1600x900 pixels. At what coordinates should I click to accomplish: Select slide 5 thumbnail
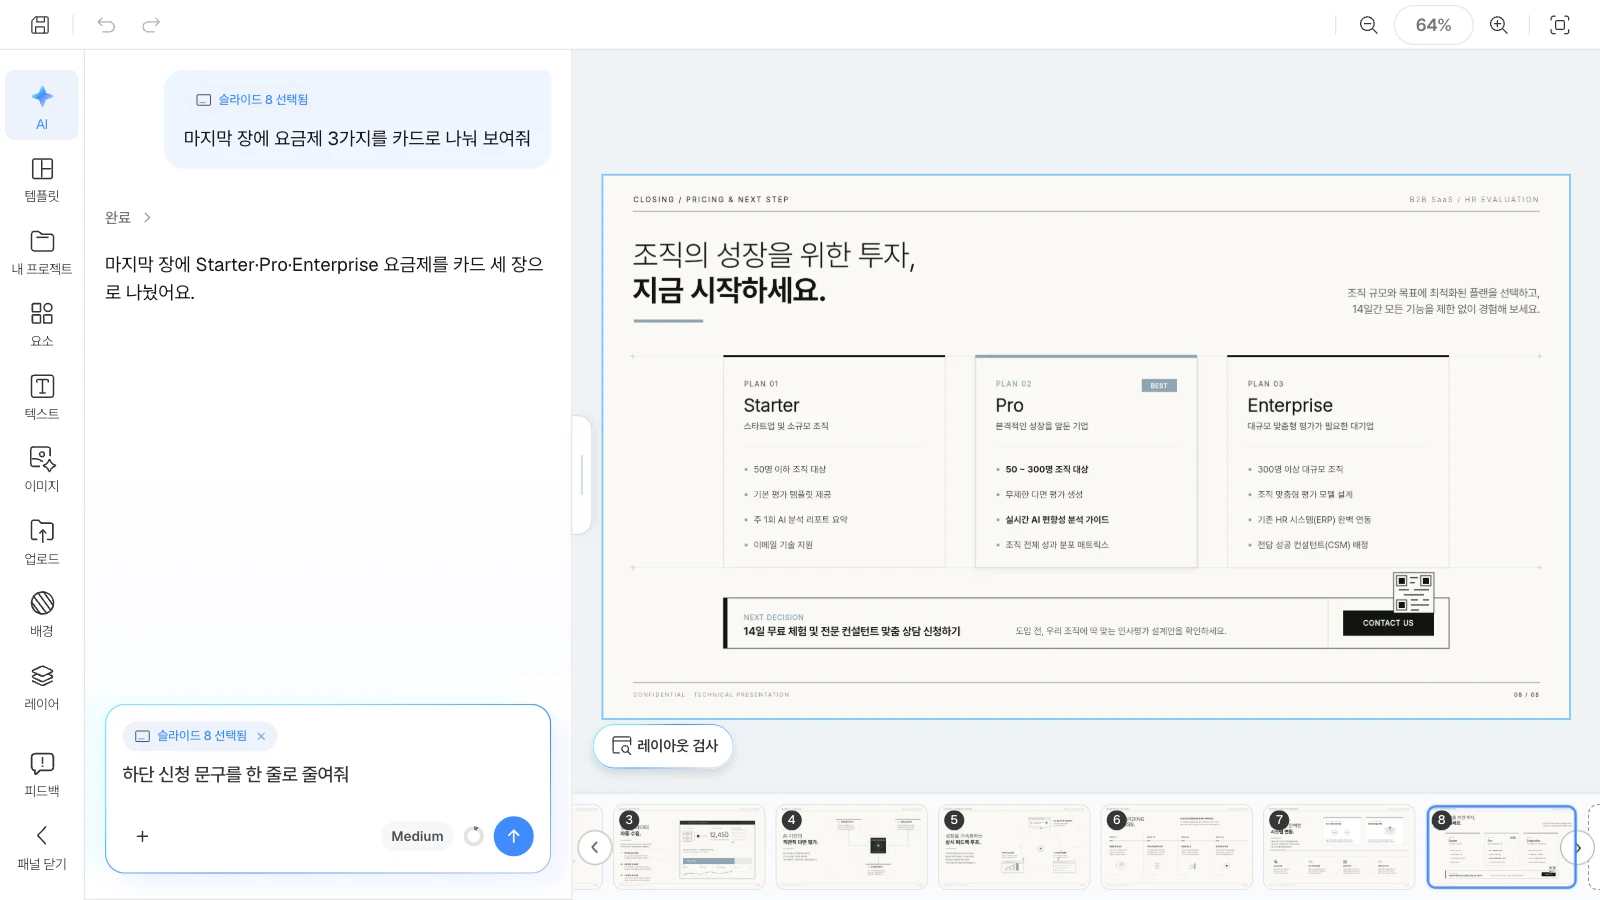[1014, 847]
